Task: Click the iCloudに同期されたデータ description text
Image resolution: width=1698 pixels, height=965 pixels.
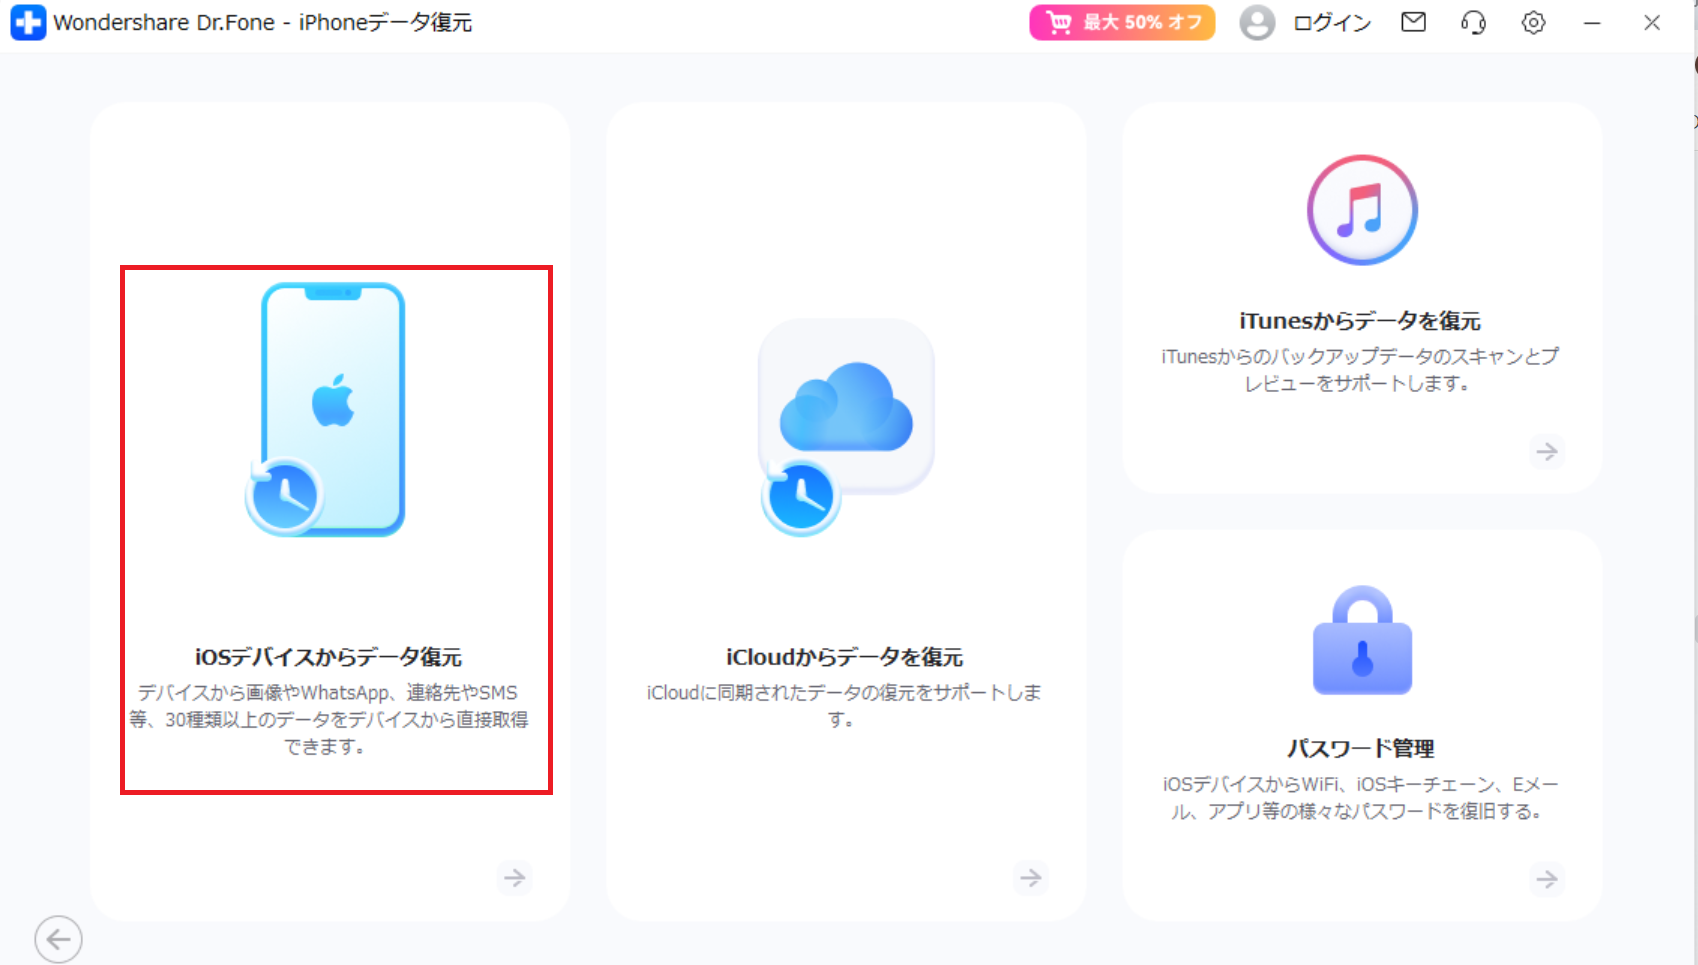Action: click(844, 705)
